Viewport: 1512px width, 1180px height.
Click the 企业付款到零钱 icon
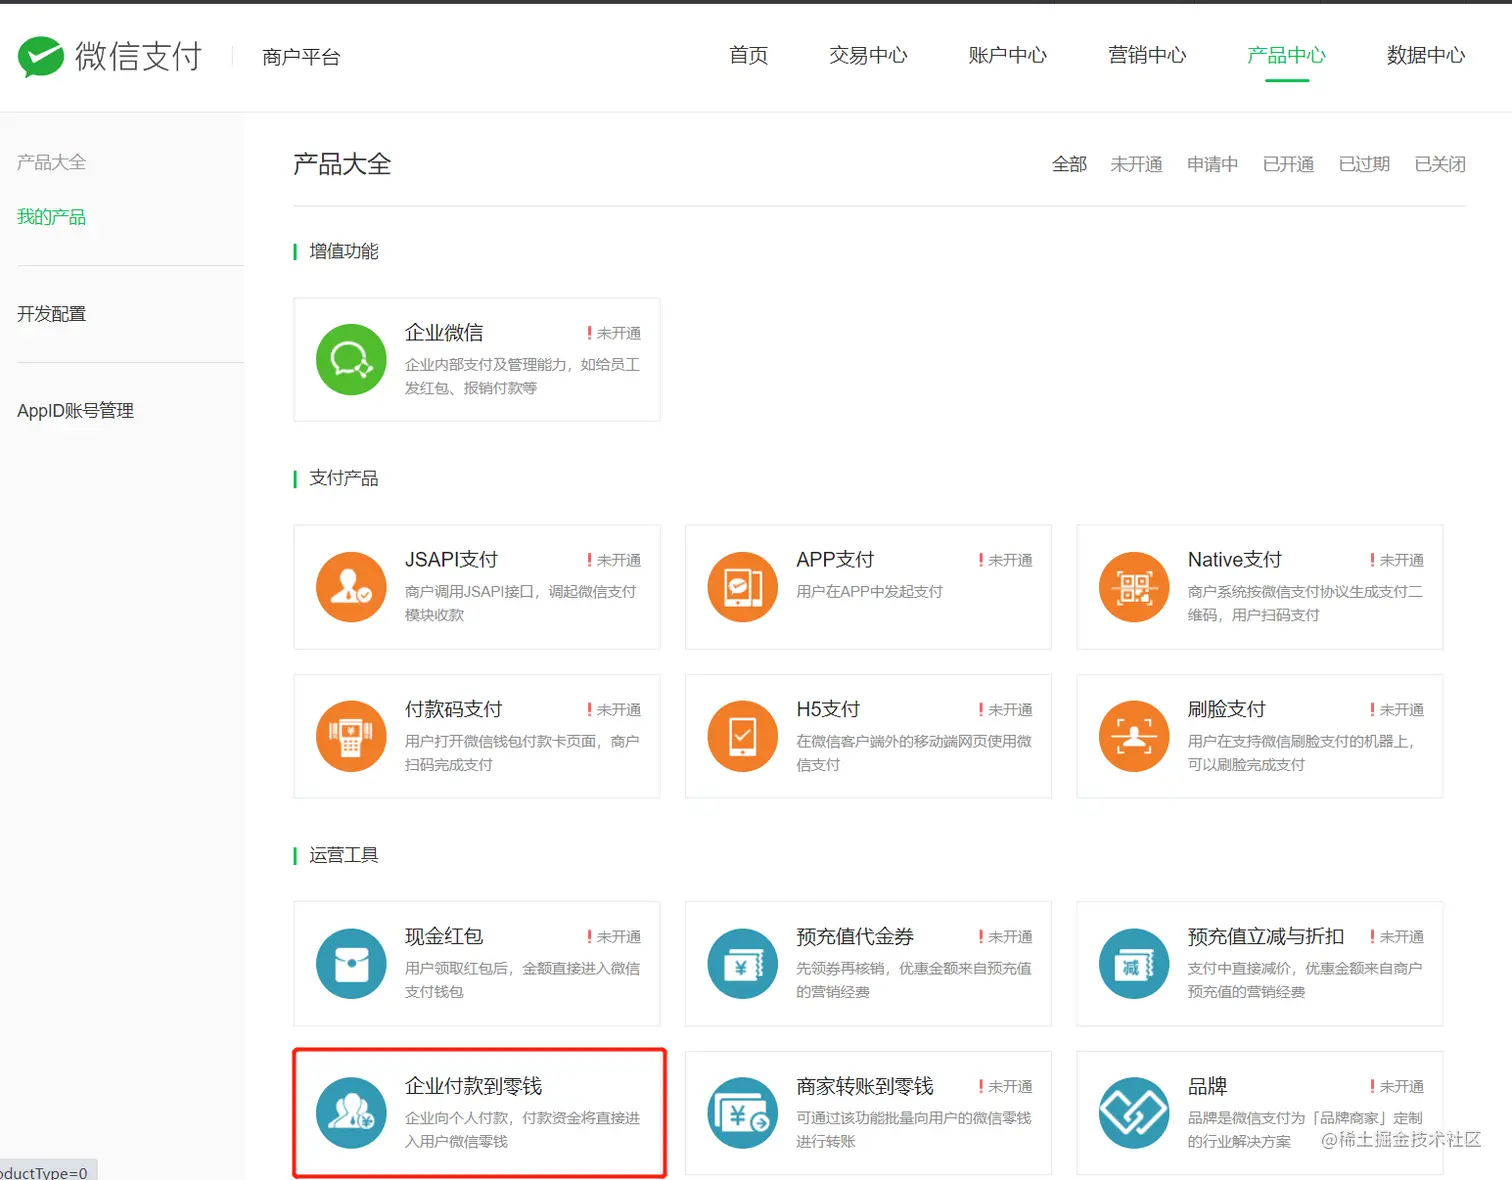point(351,1113)
